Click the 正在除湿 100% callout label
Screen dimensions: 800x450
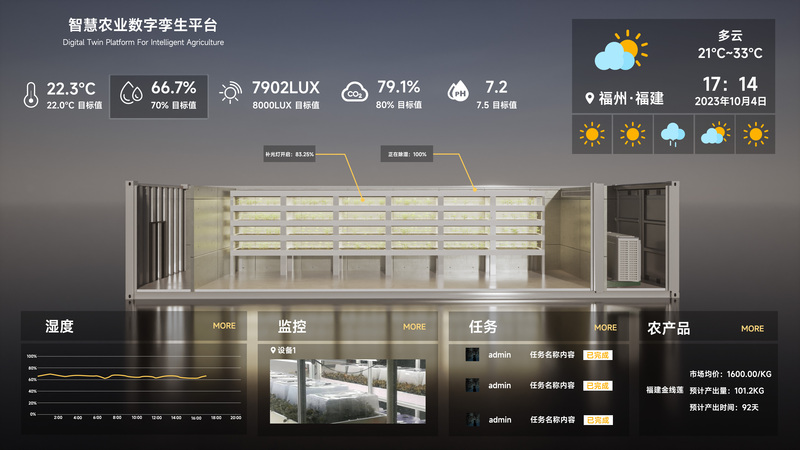406,154
